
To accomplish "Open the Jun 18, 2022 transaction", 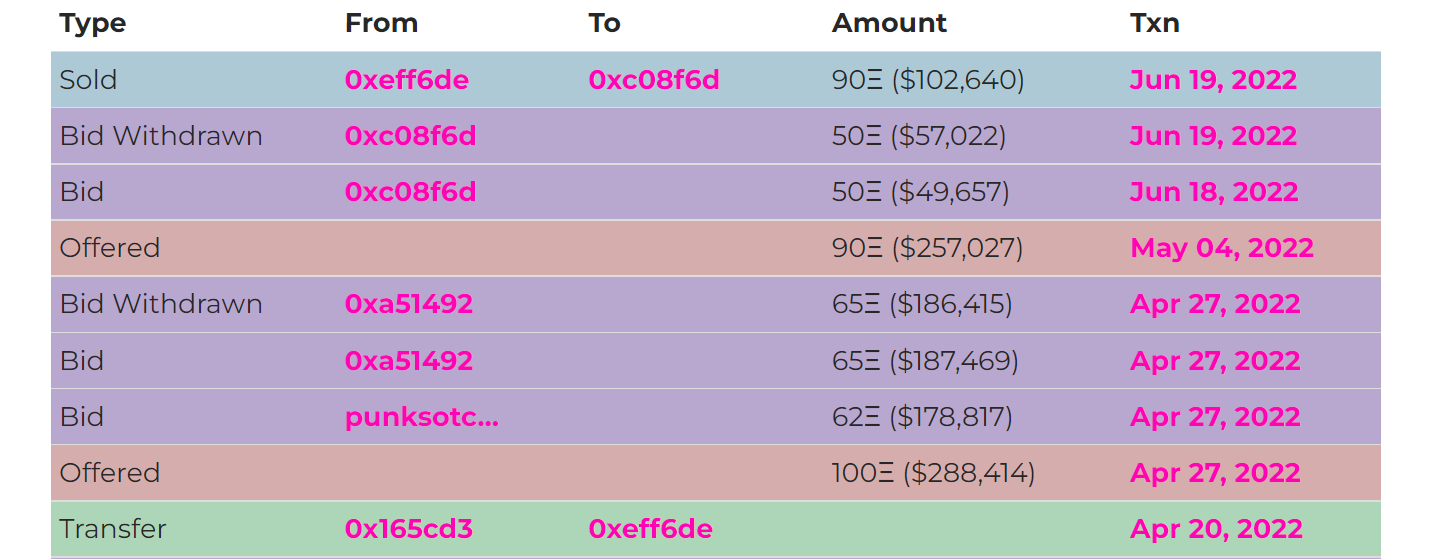I will click(x=1213, y=192).
